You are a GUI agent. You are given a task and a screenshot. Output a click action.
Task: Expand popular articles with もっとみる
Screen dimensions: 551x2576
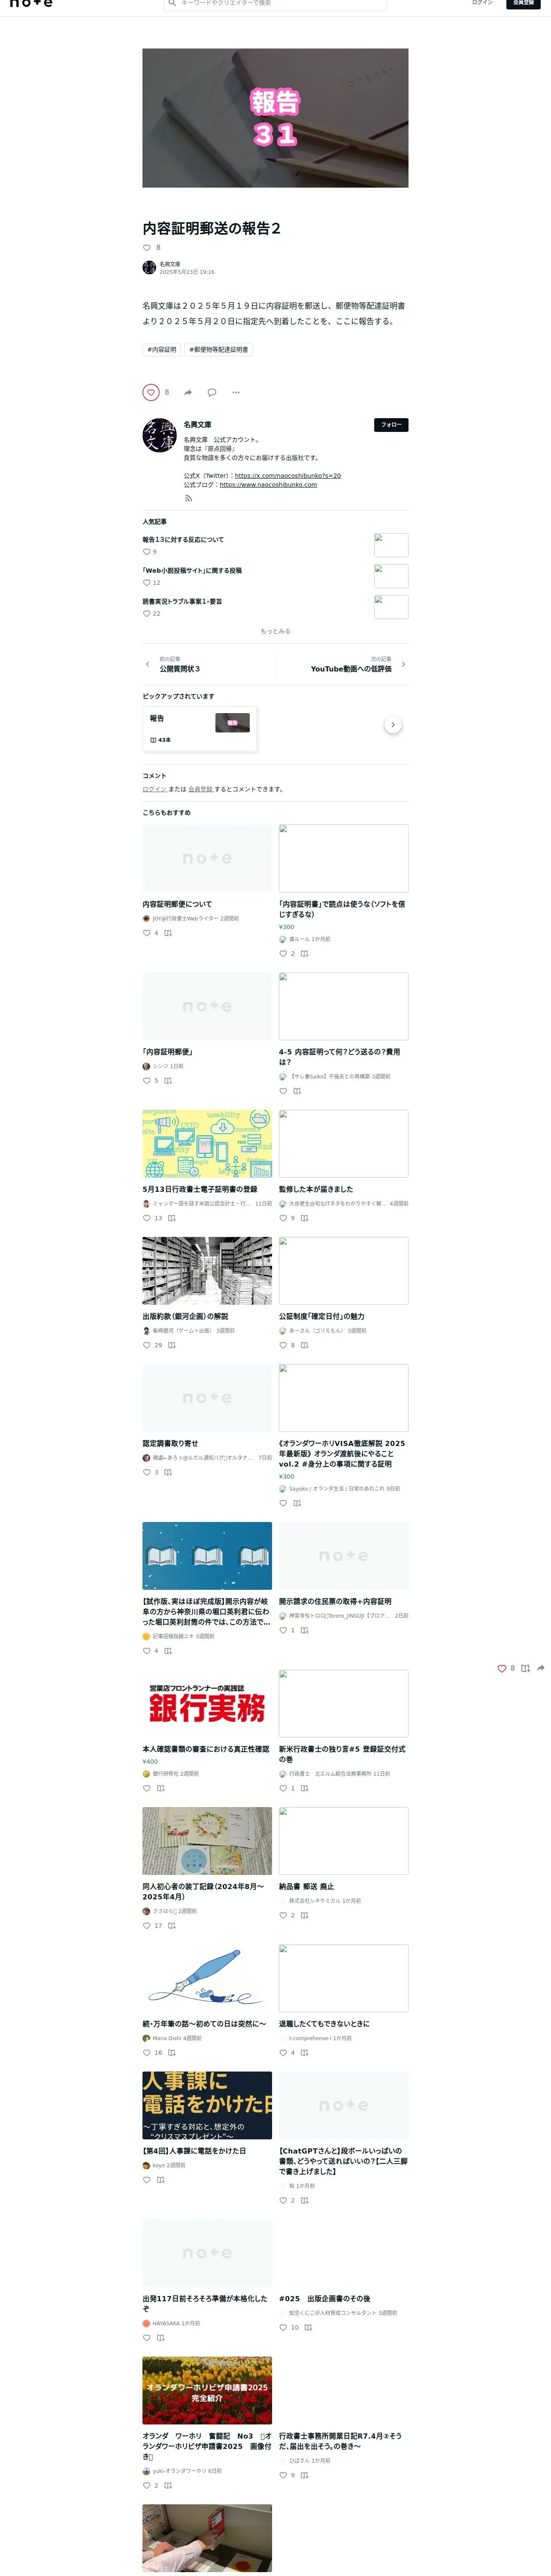(x=275, y=631)
